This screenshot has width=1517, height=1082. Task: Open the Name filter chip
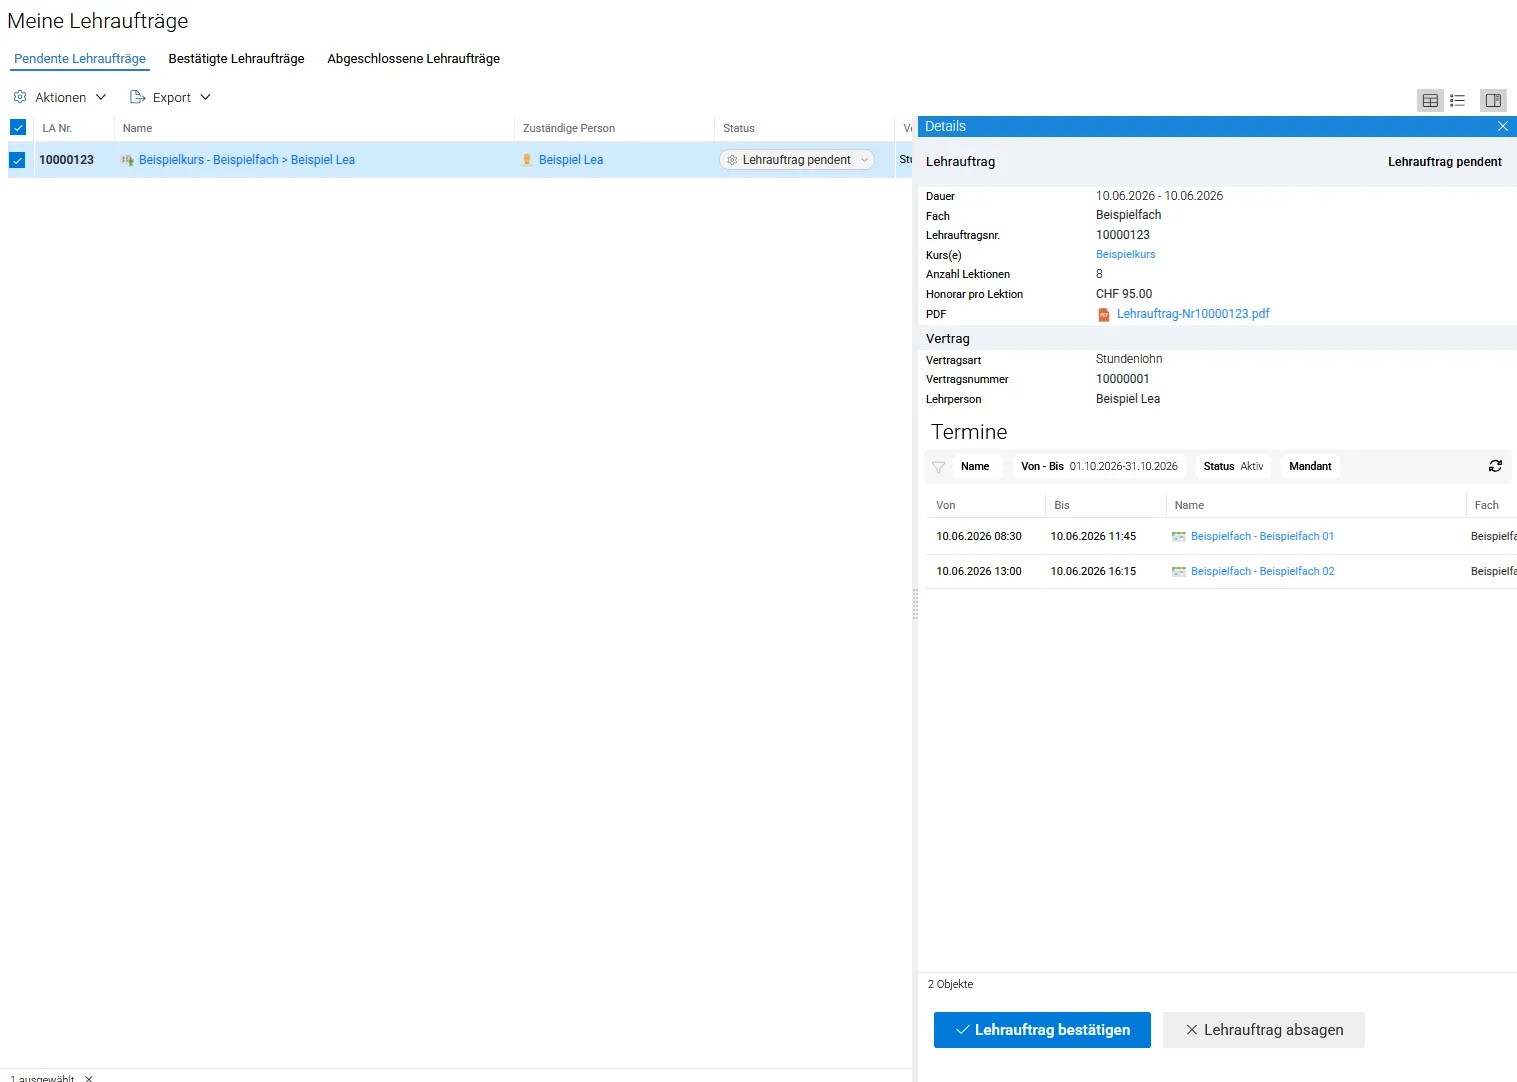(x=975, y=466)
